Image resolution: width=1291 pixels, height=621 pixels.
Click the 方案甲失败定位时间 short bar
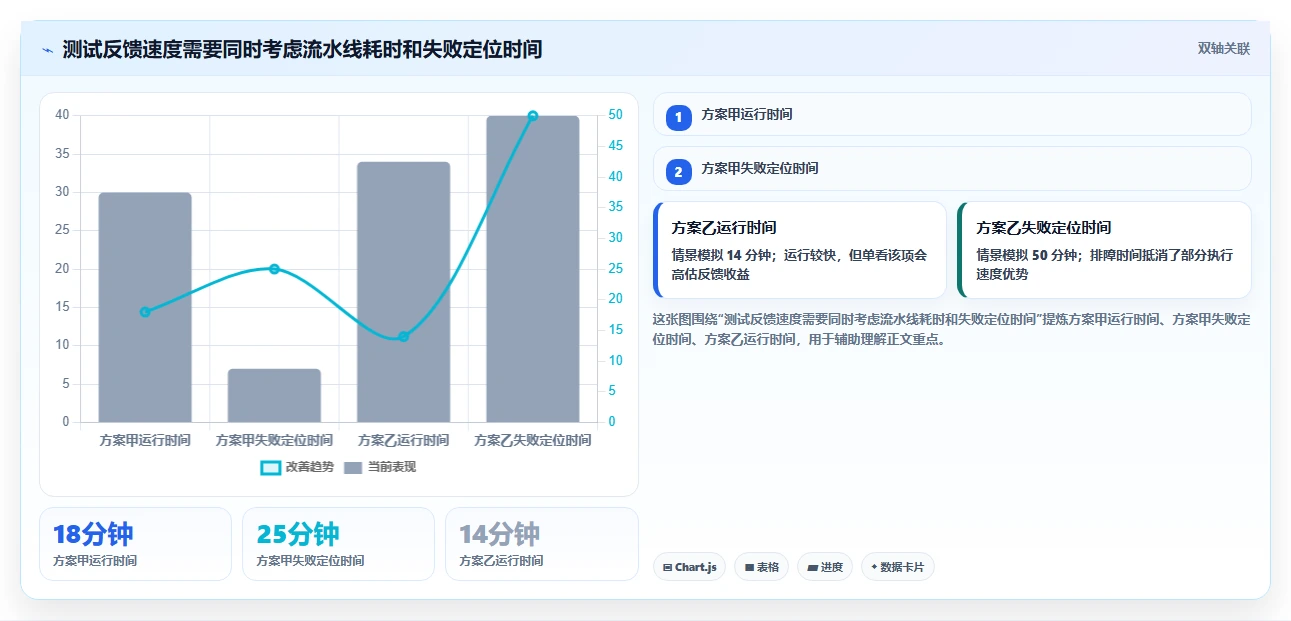coord(274,395)
